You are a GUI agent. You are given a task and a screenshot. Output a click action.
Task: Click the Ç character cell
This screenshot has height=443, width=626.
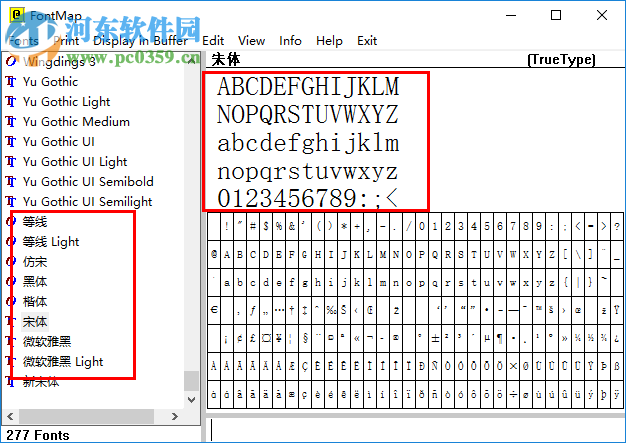click(x=305, y=366)
